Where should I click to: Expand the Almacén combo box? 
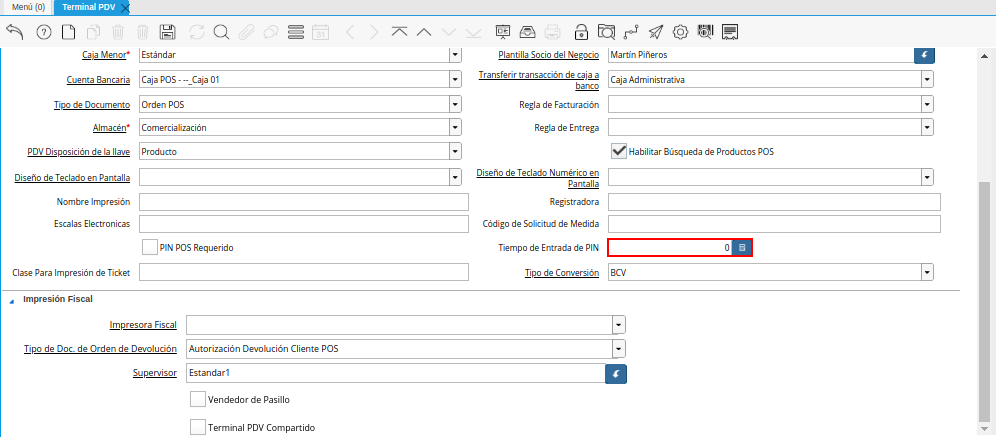pos(455,128)
